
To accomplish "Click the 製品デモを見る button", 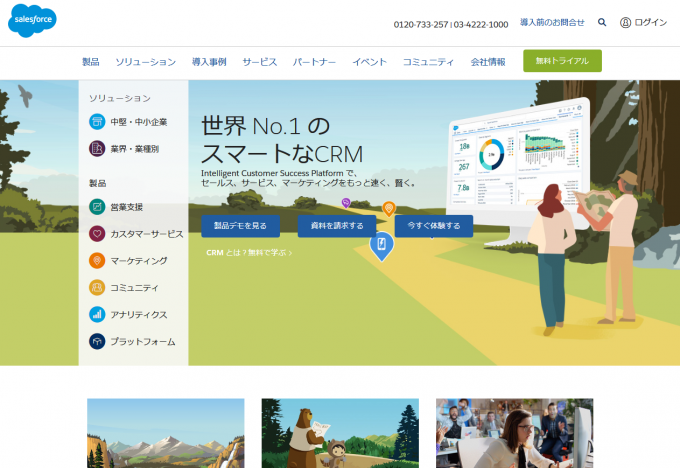I will pyautogui.click(x=240, y=226).
